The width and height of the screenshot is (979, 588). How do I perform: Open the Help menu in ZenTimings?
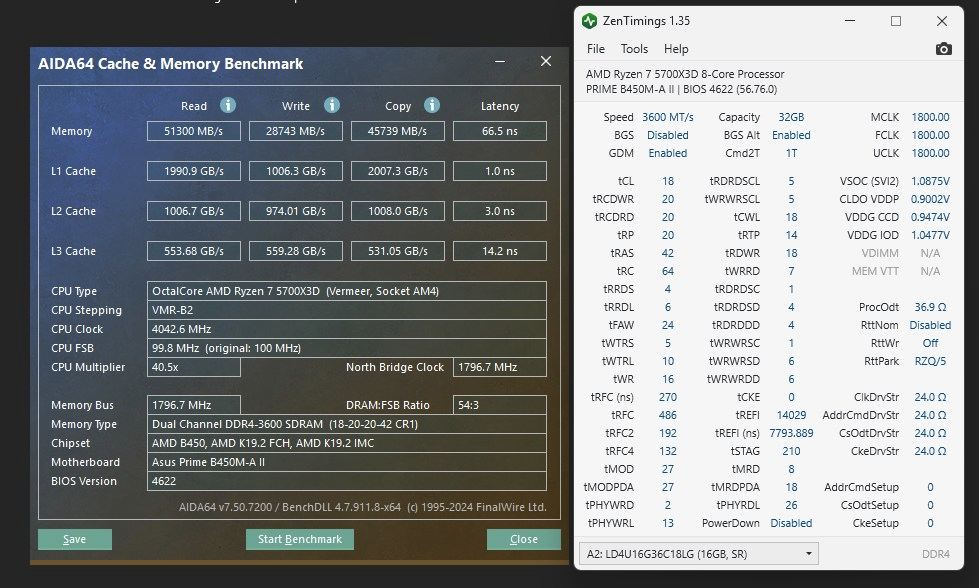click(676, 49)
